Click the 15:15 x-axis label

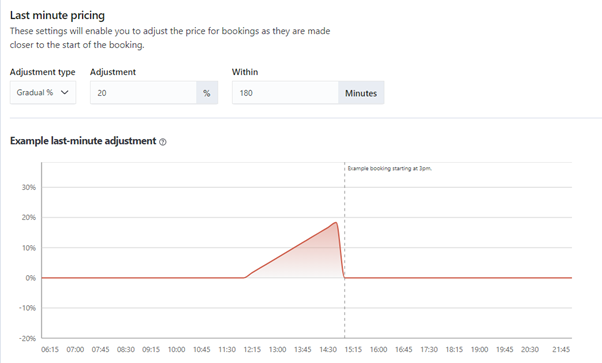click(x=353, y=350)
